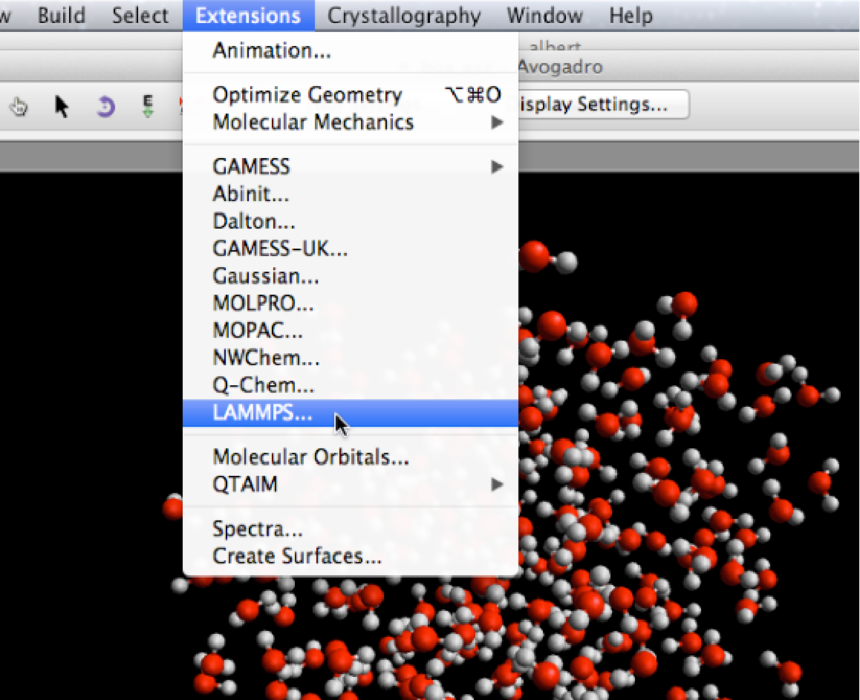Launch the Create Surfaces dialog
This screenshot has width=860, height=700.
[x=297, y=556]
